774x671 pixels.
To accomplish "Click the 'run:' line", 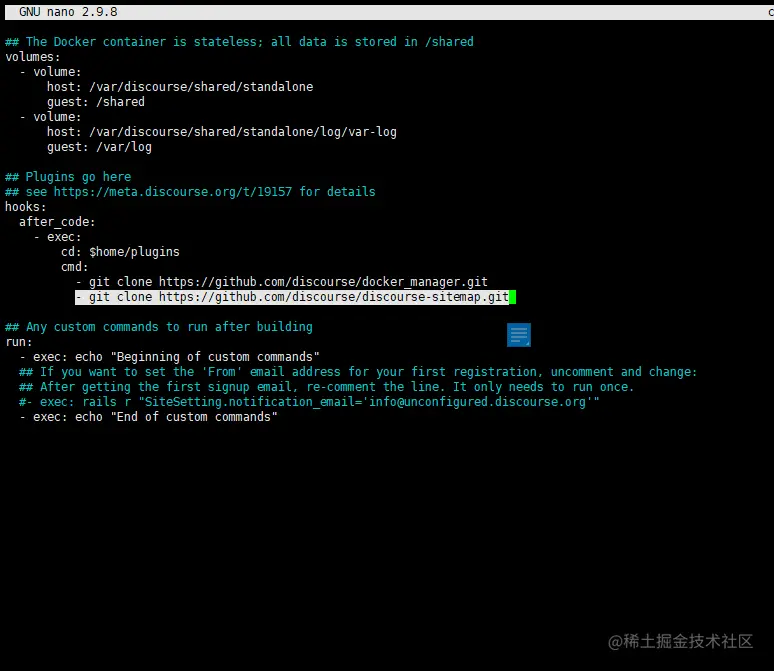I will point(19,342).
